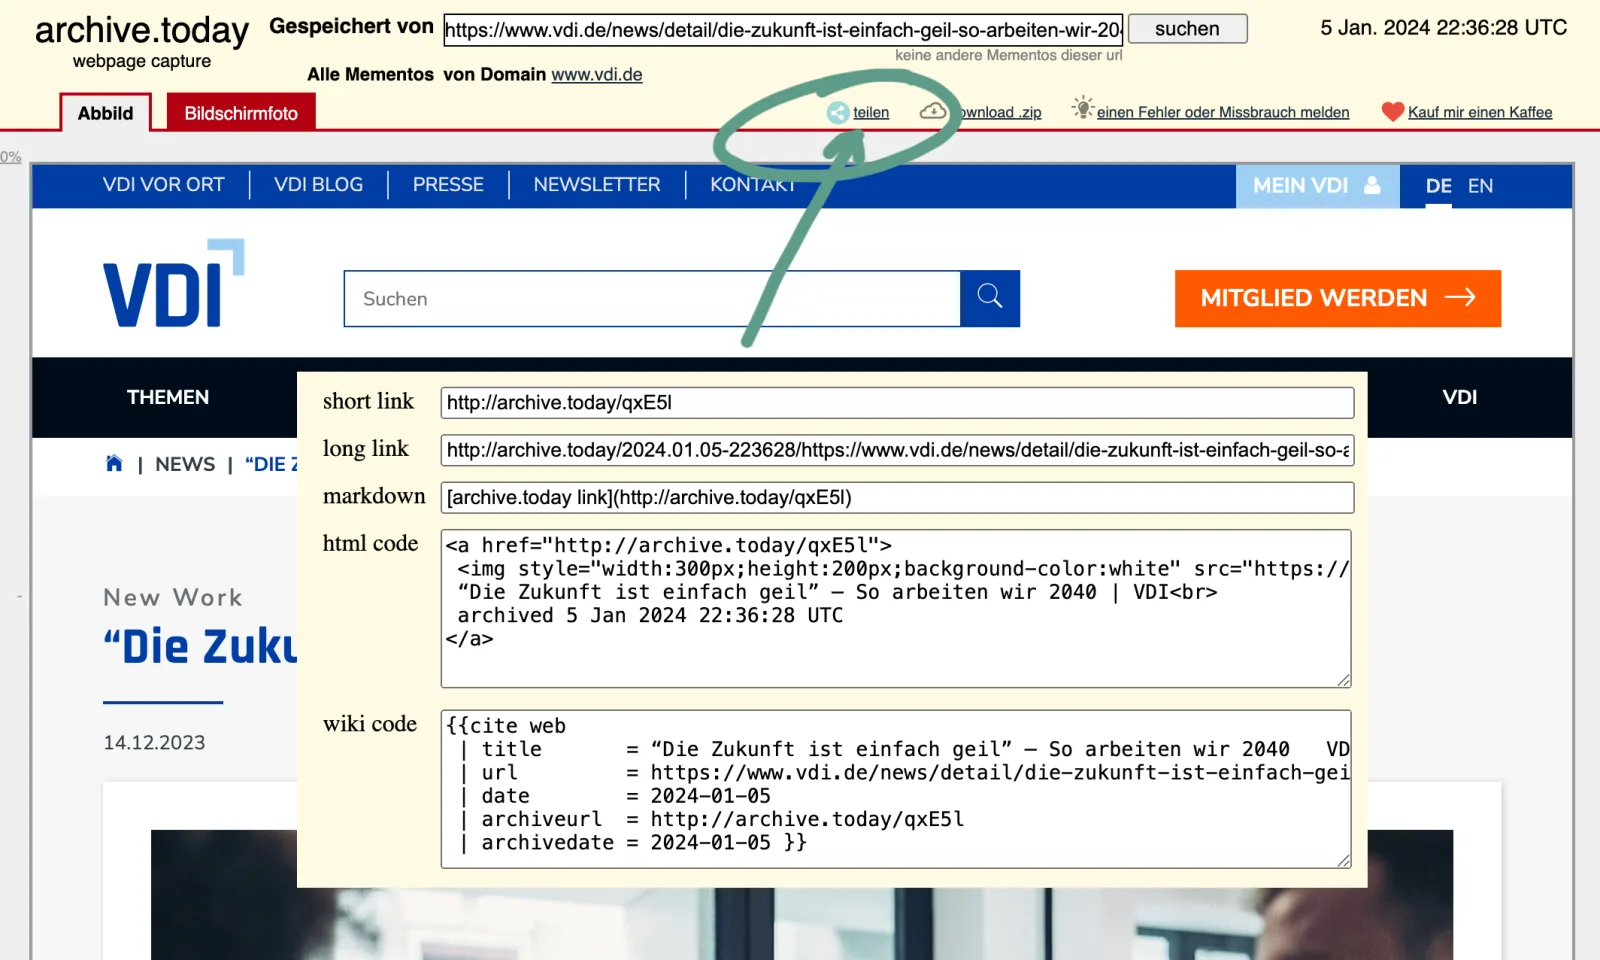Switch to the Abbild tab
1600x960 pixels.
pos(105,113)
